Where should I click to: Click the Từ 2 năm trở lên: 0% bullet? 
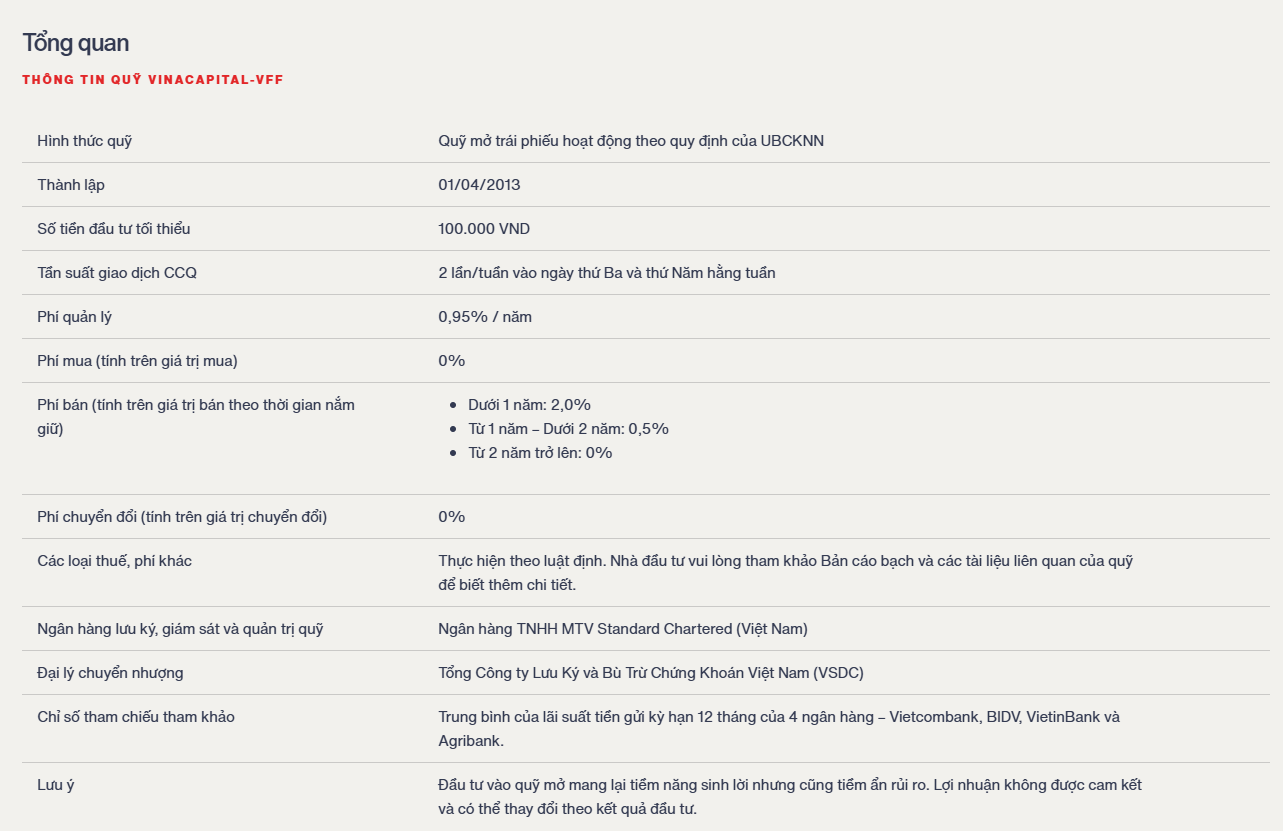pyautogui.click(x=540, y=453)
